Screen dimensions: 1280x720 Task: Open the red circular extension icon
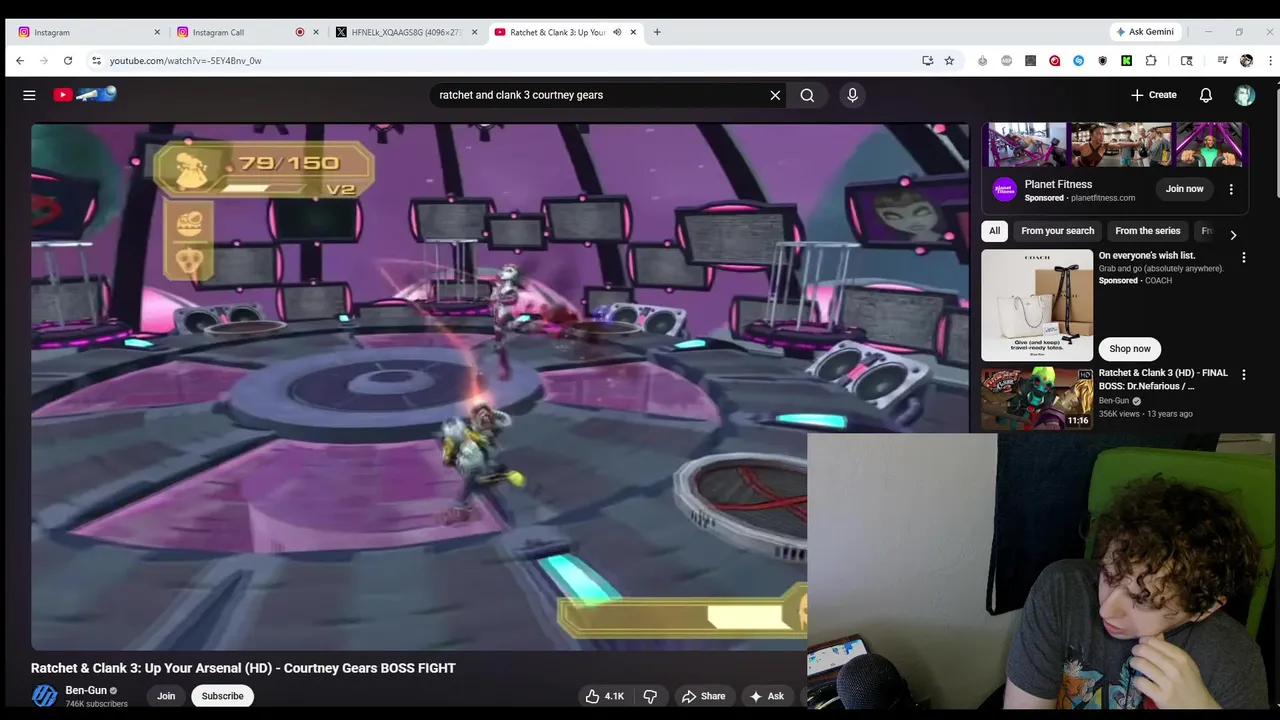[x=1054, y=61]
